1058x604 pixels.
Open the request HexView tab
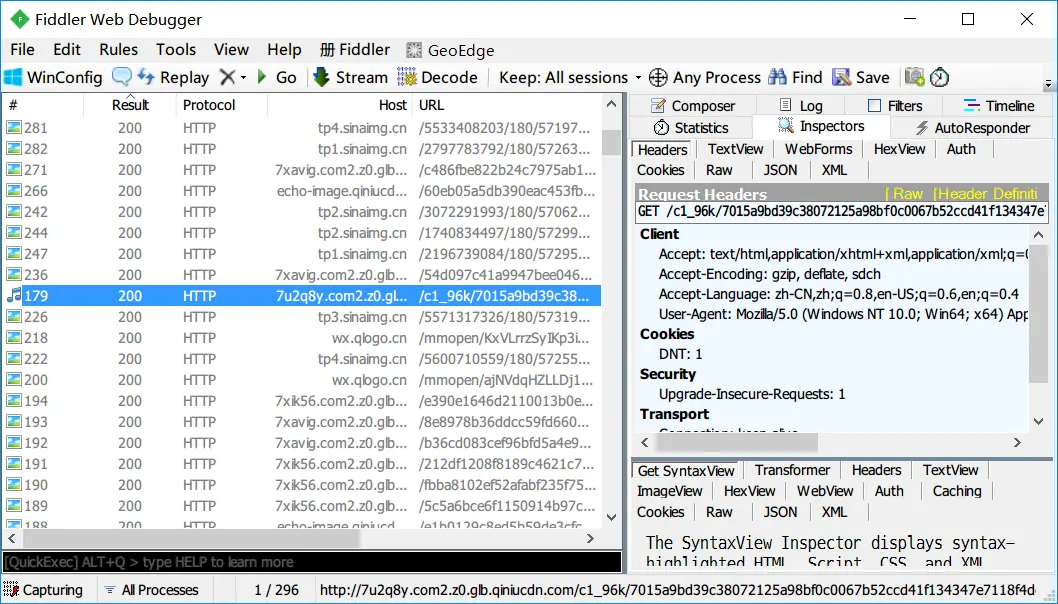pyautogui.click(x=899, y=149)
